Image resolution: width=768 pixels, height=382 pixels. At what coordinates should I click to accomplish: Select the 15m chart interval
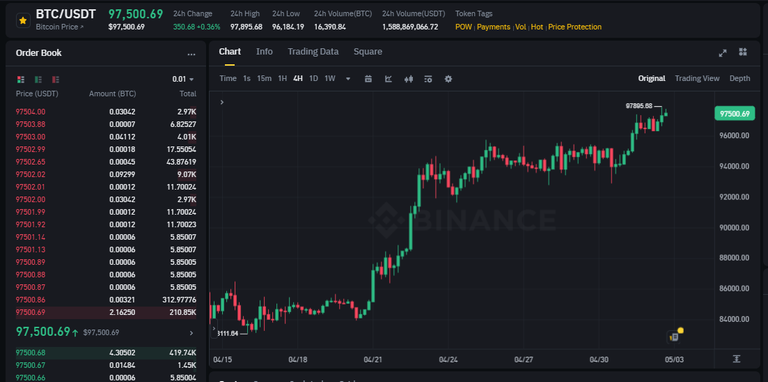[x=264, y=78]
